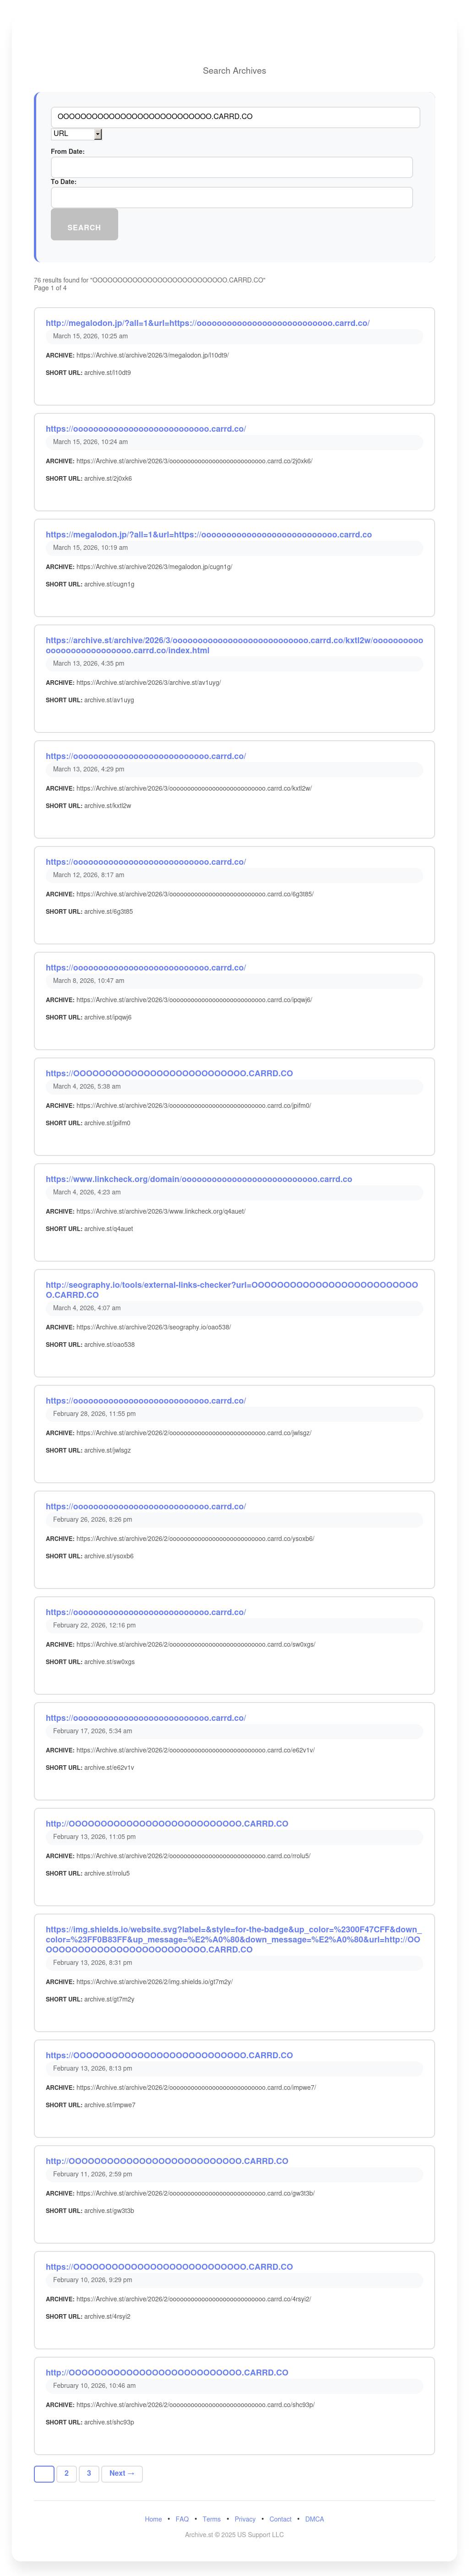Viewport: 469px width, 2576px height.
Task: Open the Terms footer link
Action: tap(211, 2519)
